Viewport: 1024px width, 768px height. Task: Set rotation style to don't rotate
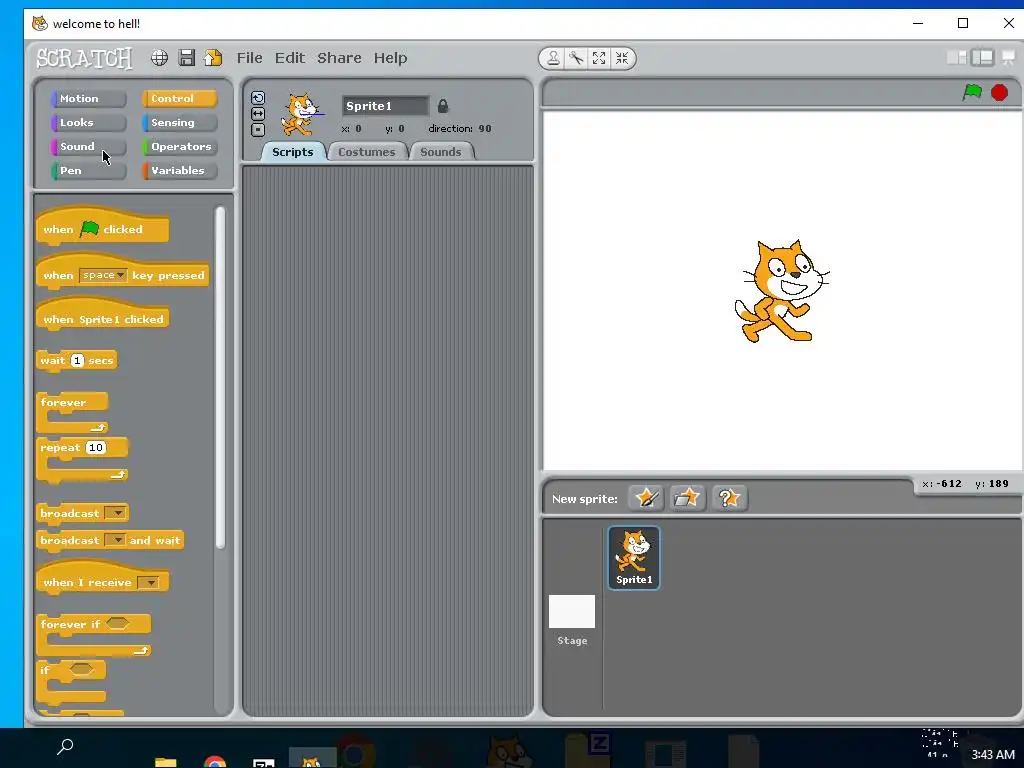[x=258, y=129]
